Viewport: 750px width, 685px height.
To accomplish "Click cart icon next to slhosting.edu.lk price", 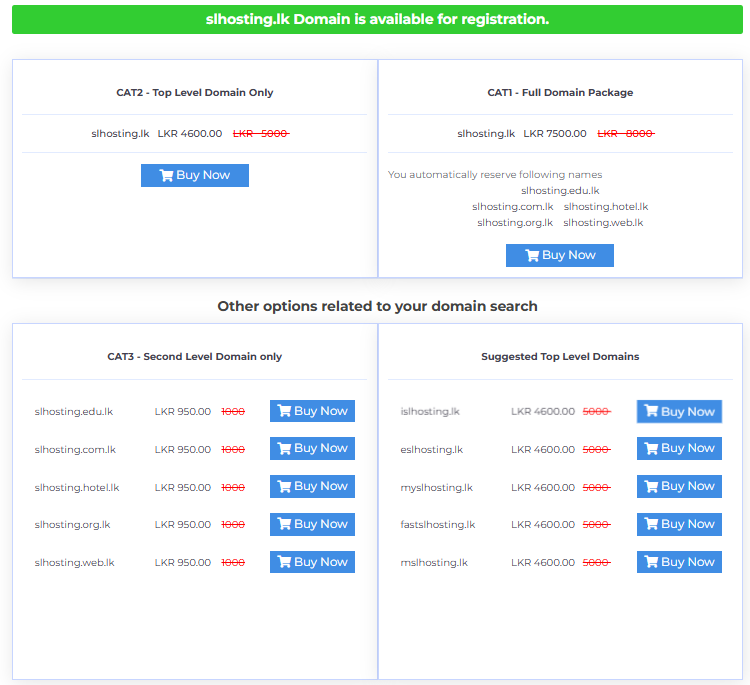I will (x=284, y=411).
